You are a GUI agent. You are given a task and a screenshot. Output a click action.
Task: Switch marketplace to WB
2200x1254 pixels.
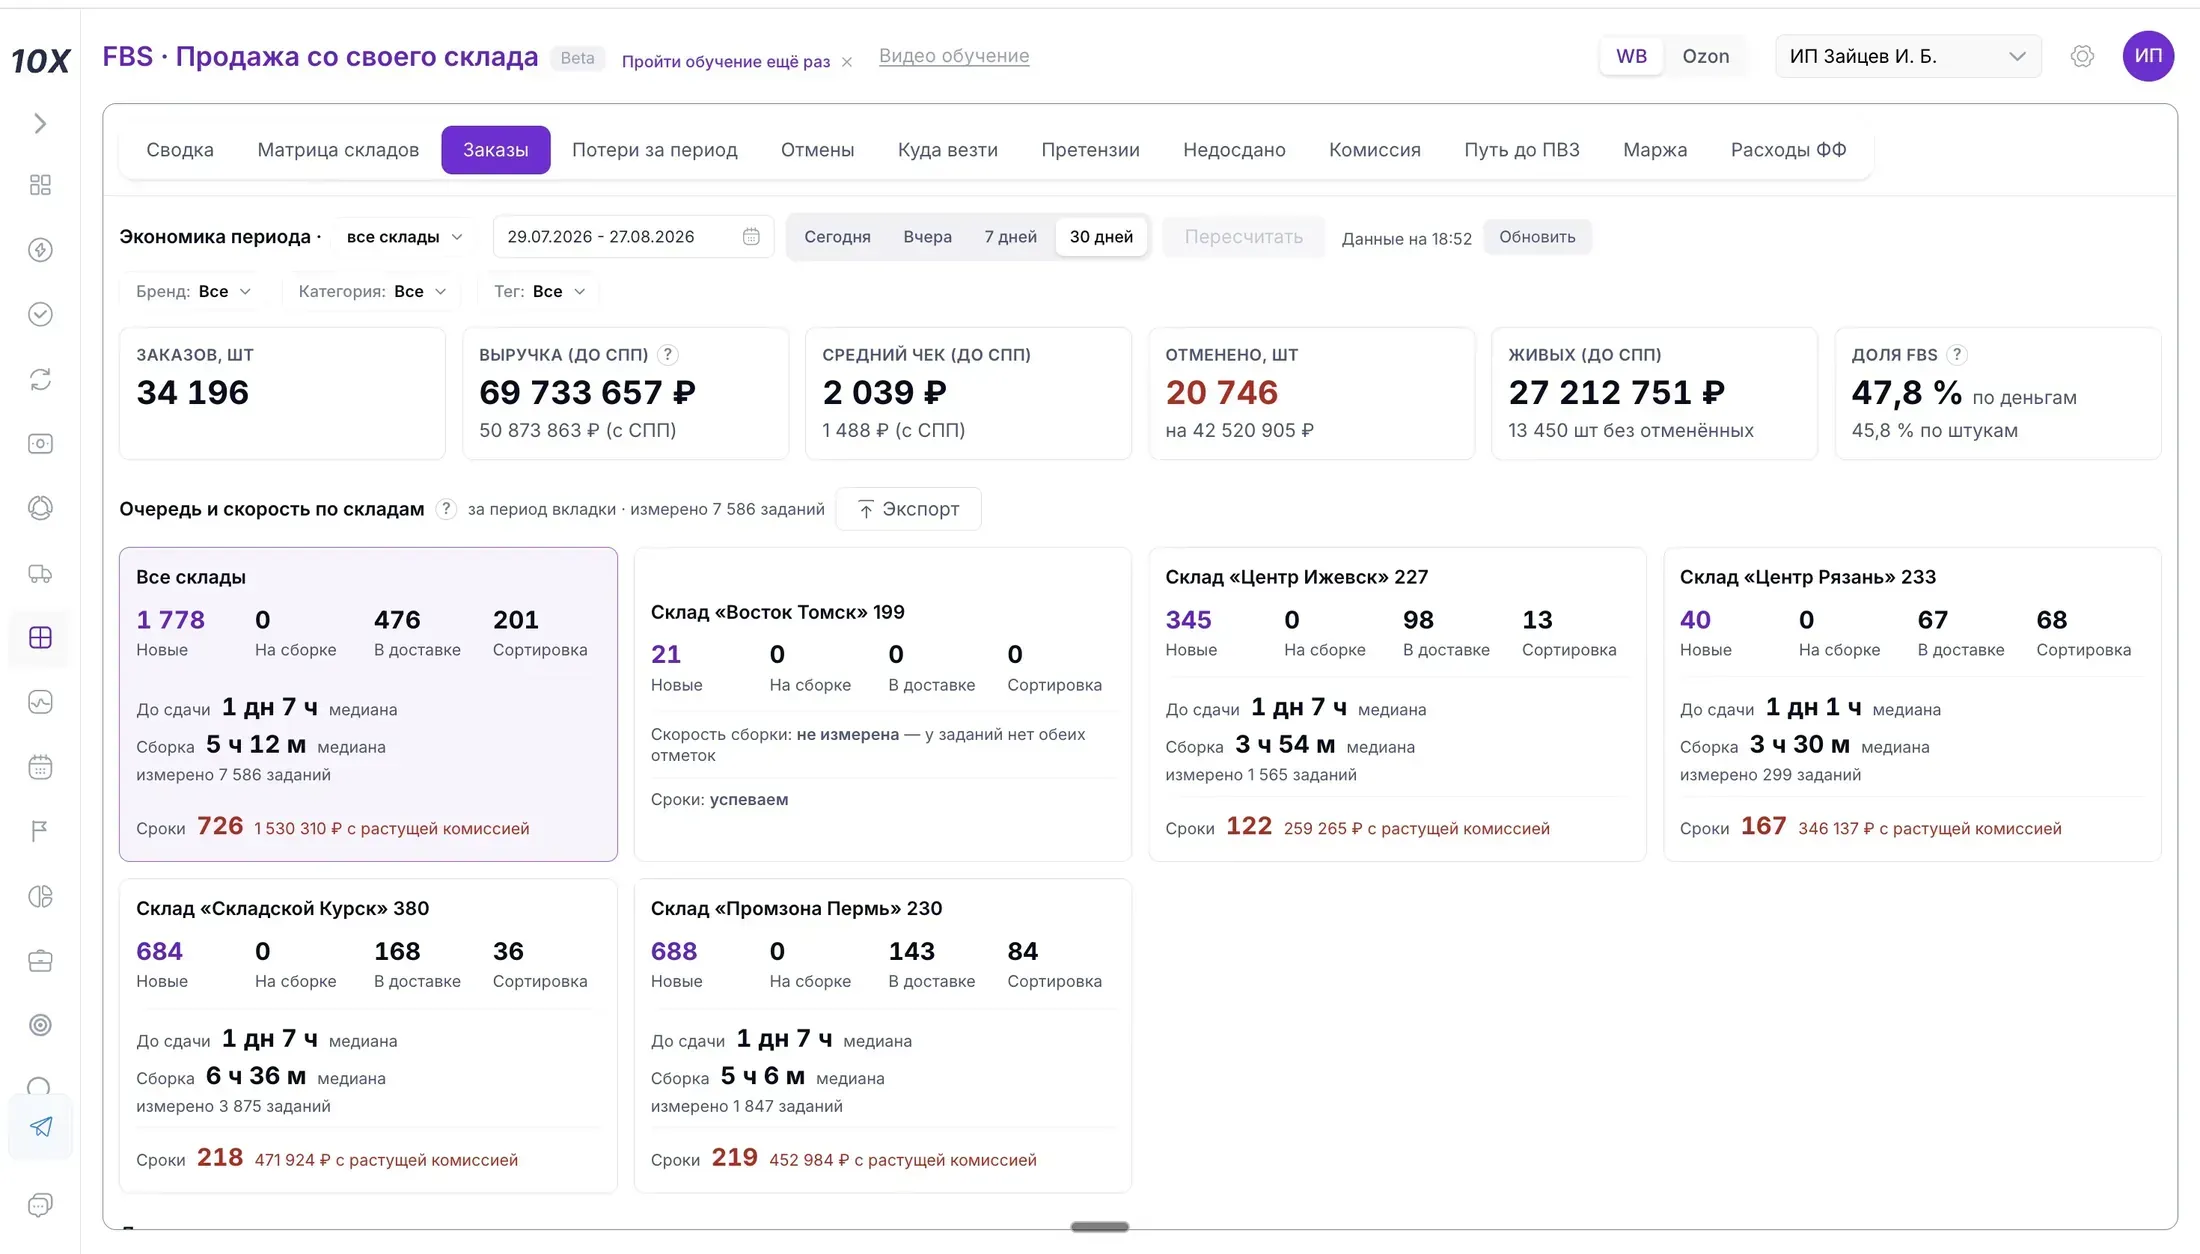coord(1631,56)
